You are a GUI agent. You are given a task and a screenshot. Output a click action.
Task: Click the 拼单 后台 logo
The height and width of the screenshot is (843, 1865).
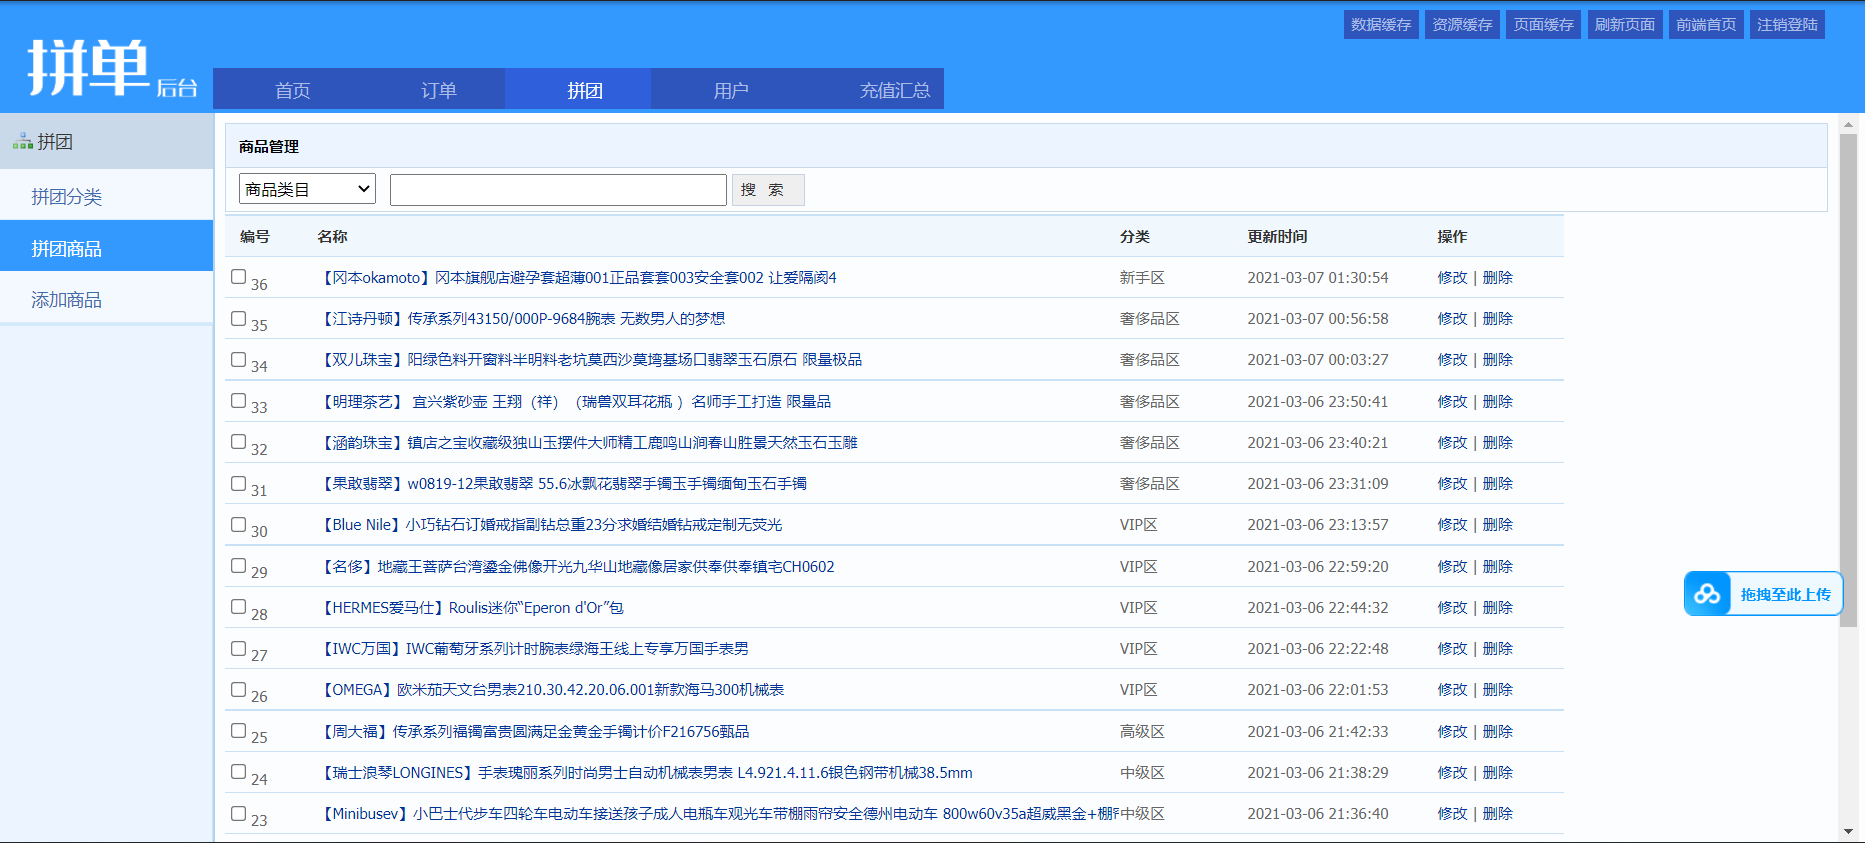112,68
